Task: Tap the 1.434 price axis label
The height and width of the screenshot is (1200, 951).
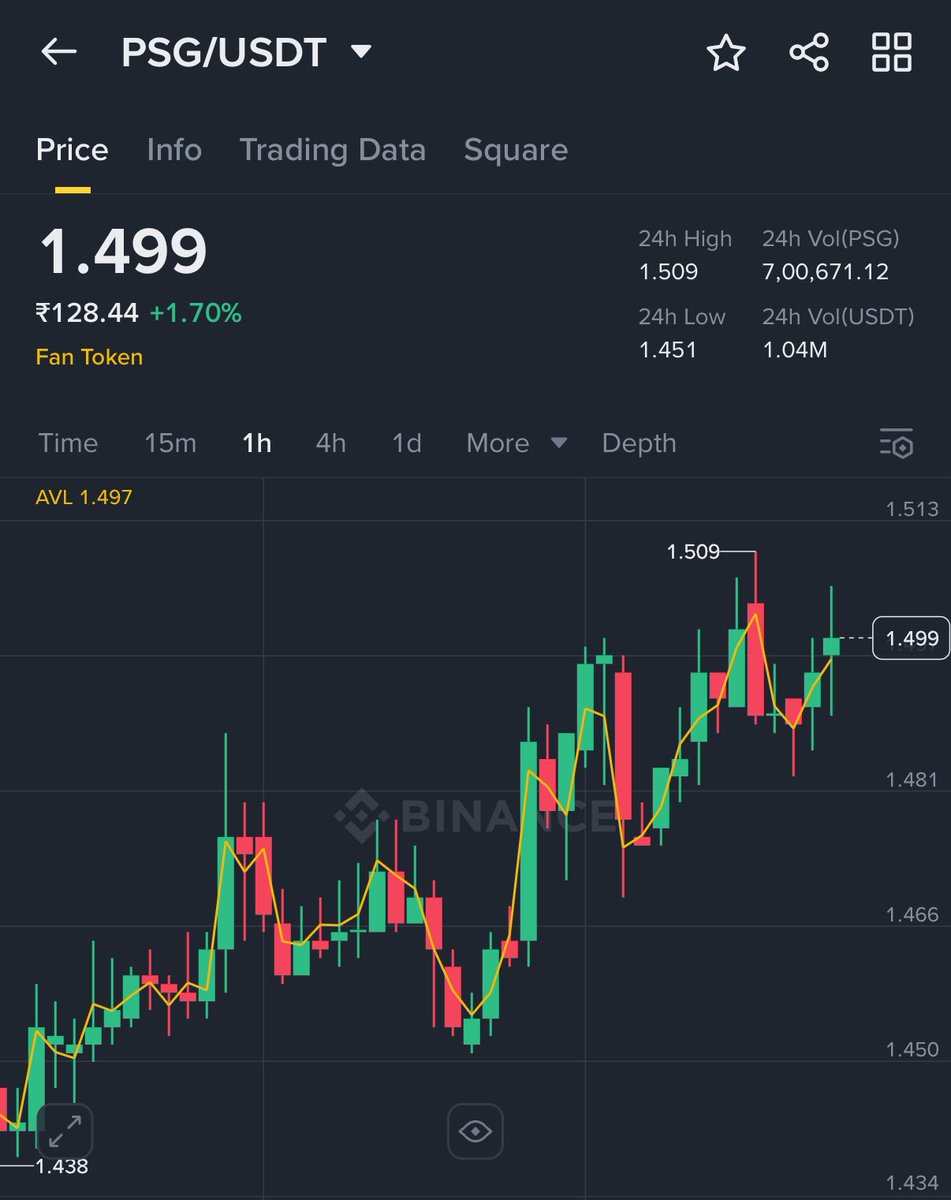Action: point(912,1184)
